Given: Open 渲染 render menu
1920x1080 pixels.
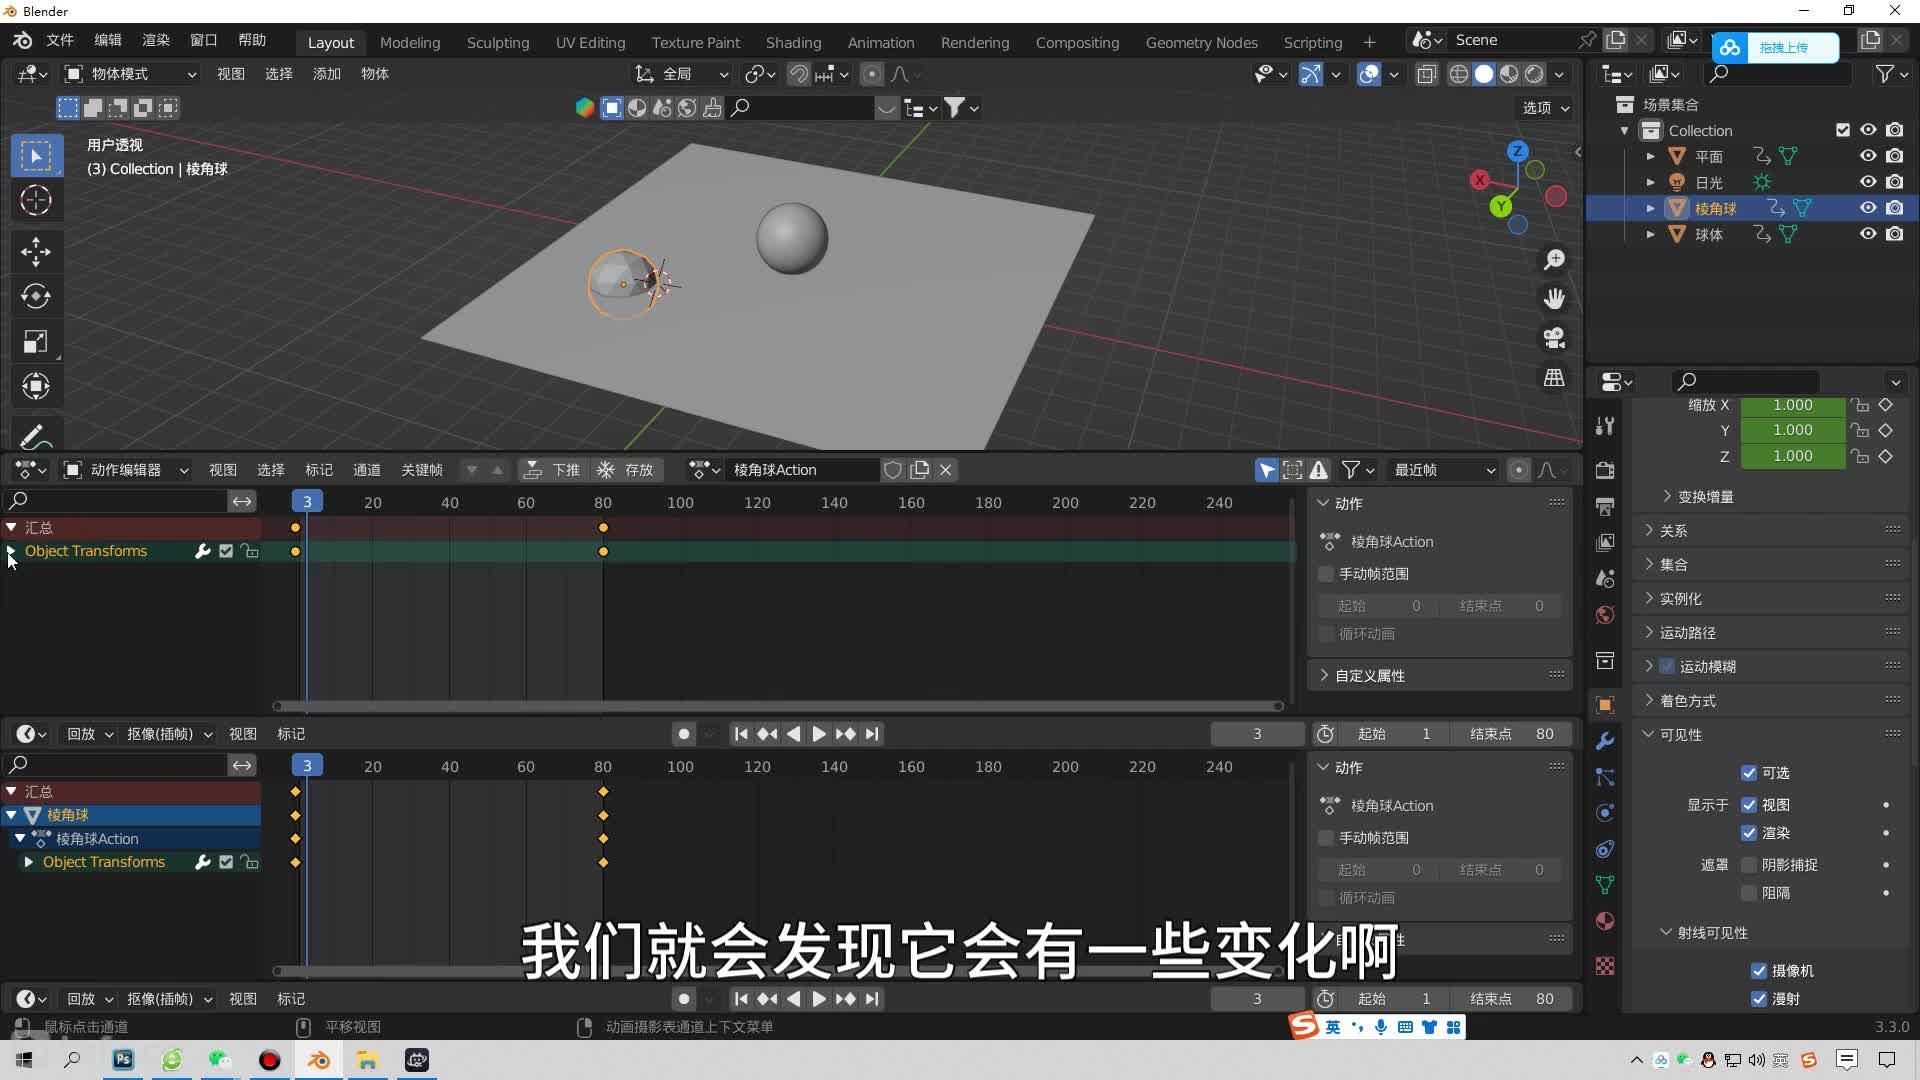Looking at the screenshot, I should click(x=156, y=40).
